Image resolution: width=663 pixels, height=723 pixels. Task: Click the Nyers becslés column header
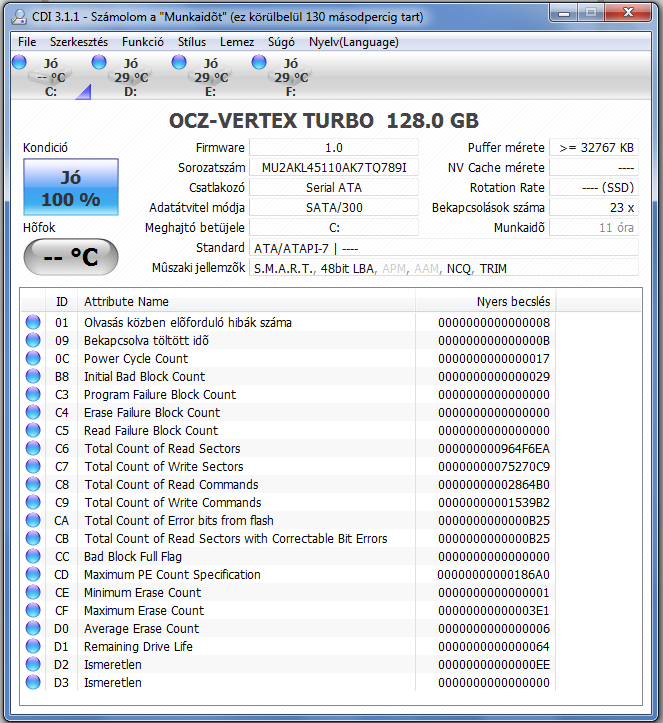point(485,302)
